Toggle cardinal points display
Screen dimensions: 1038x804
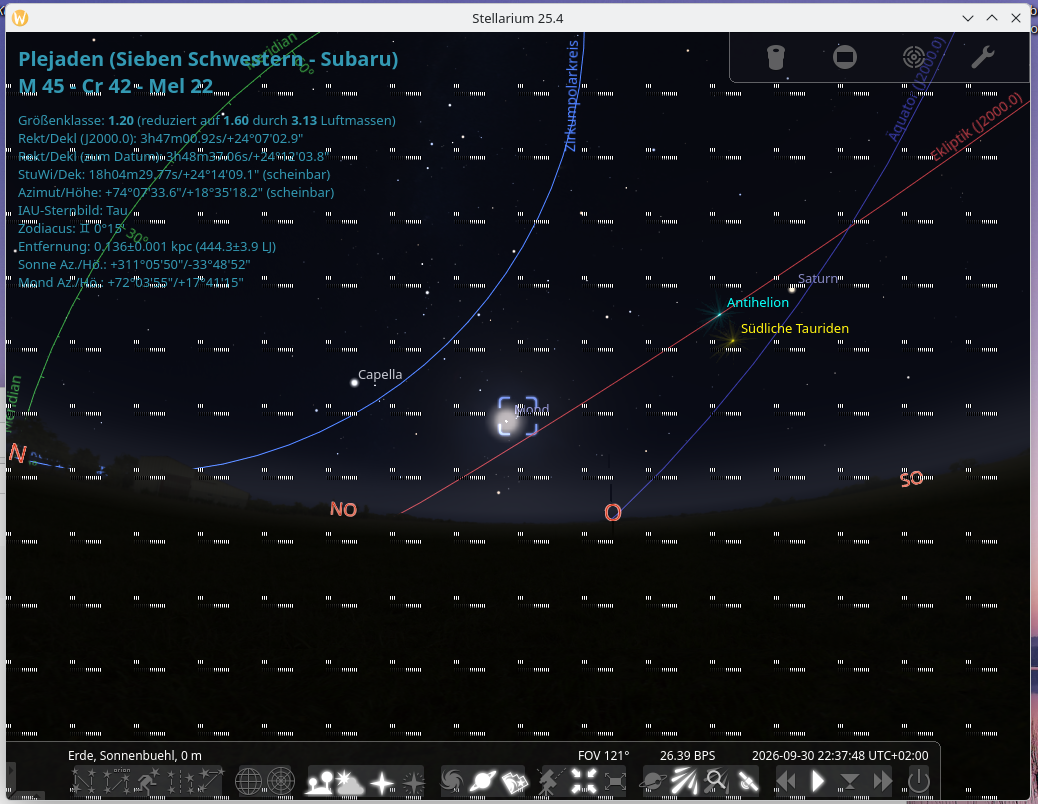(382, 782)
